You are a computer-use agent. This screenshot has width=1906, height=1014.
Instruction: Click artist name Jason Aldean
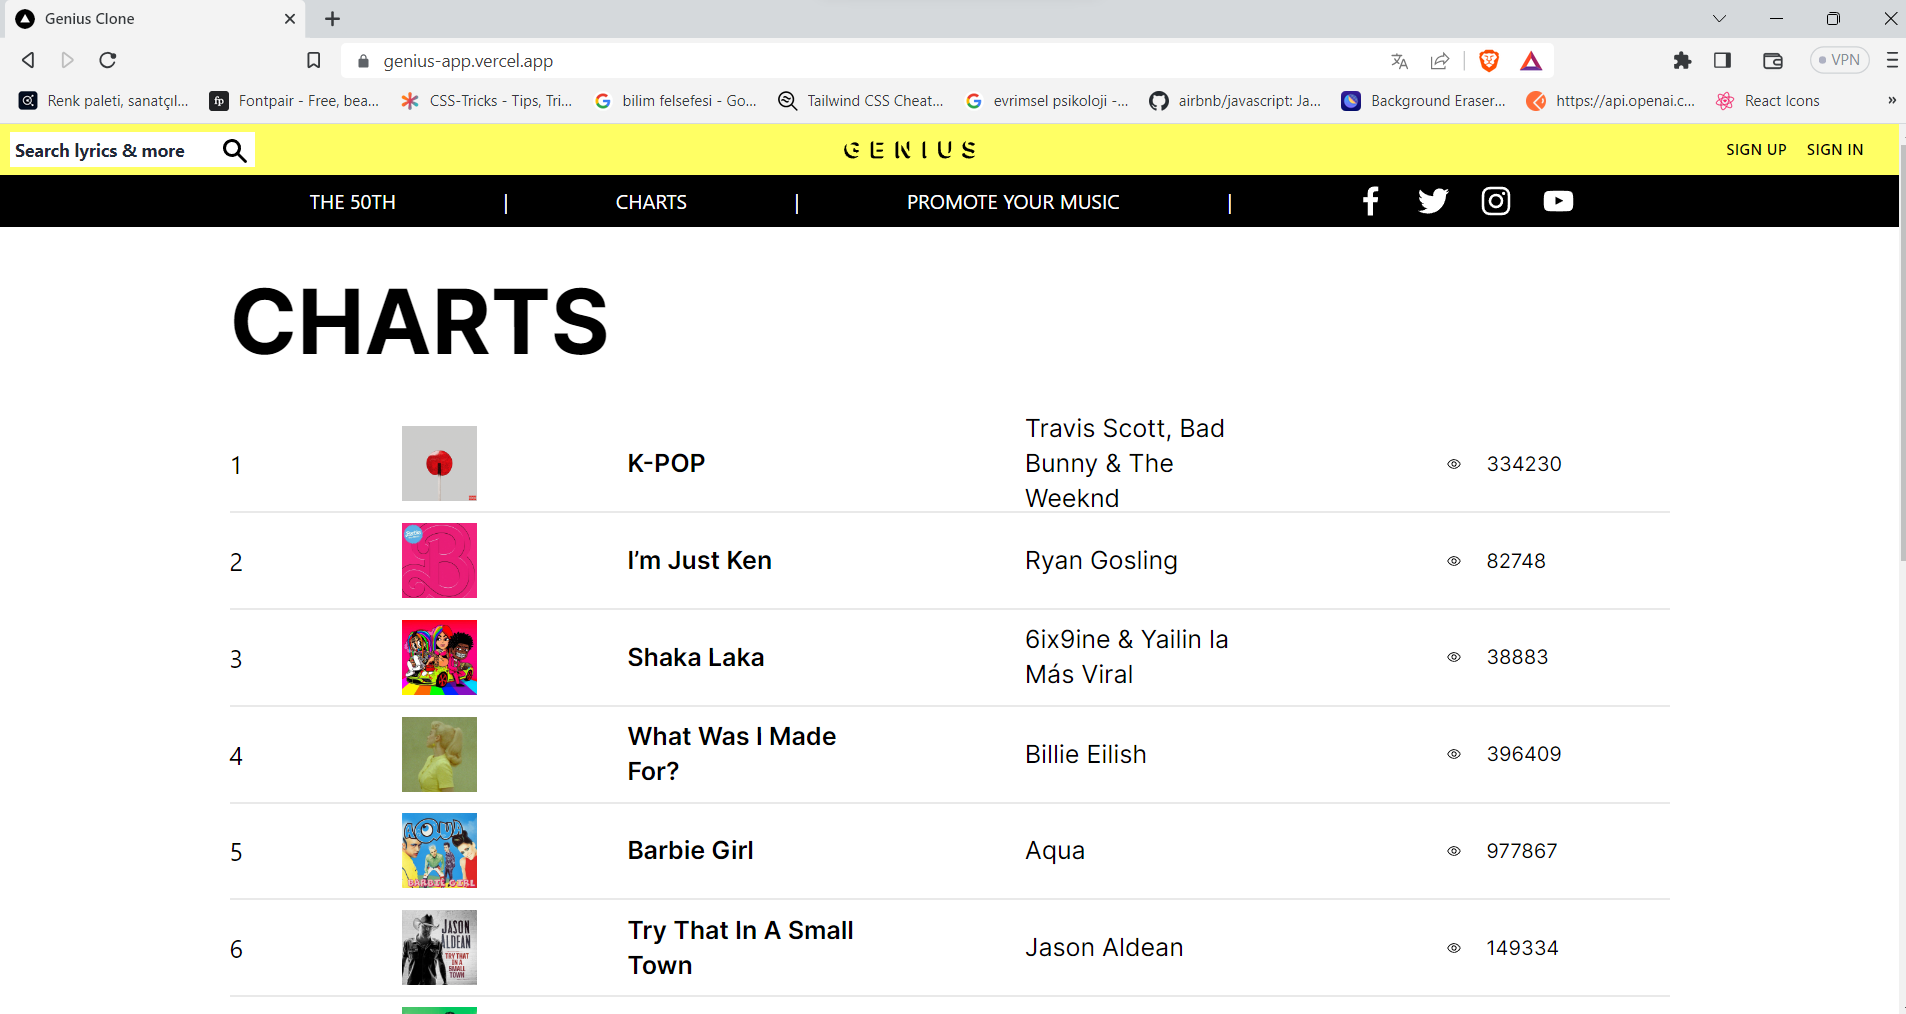pos(1104,948)
